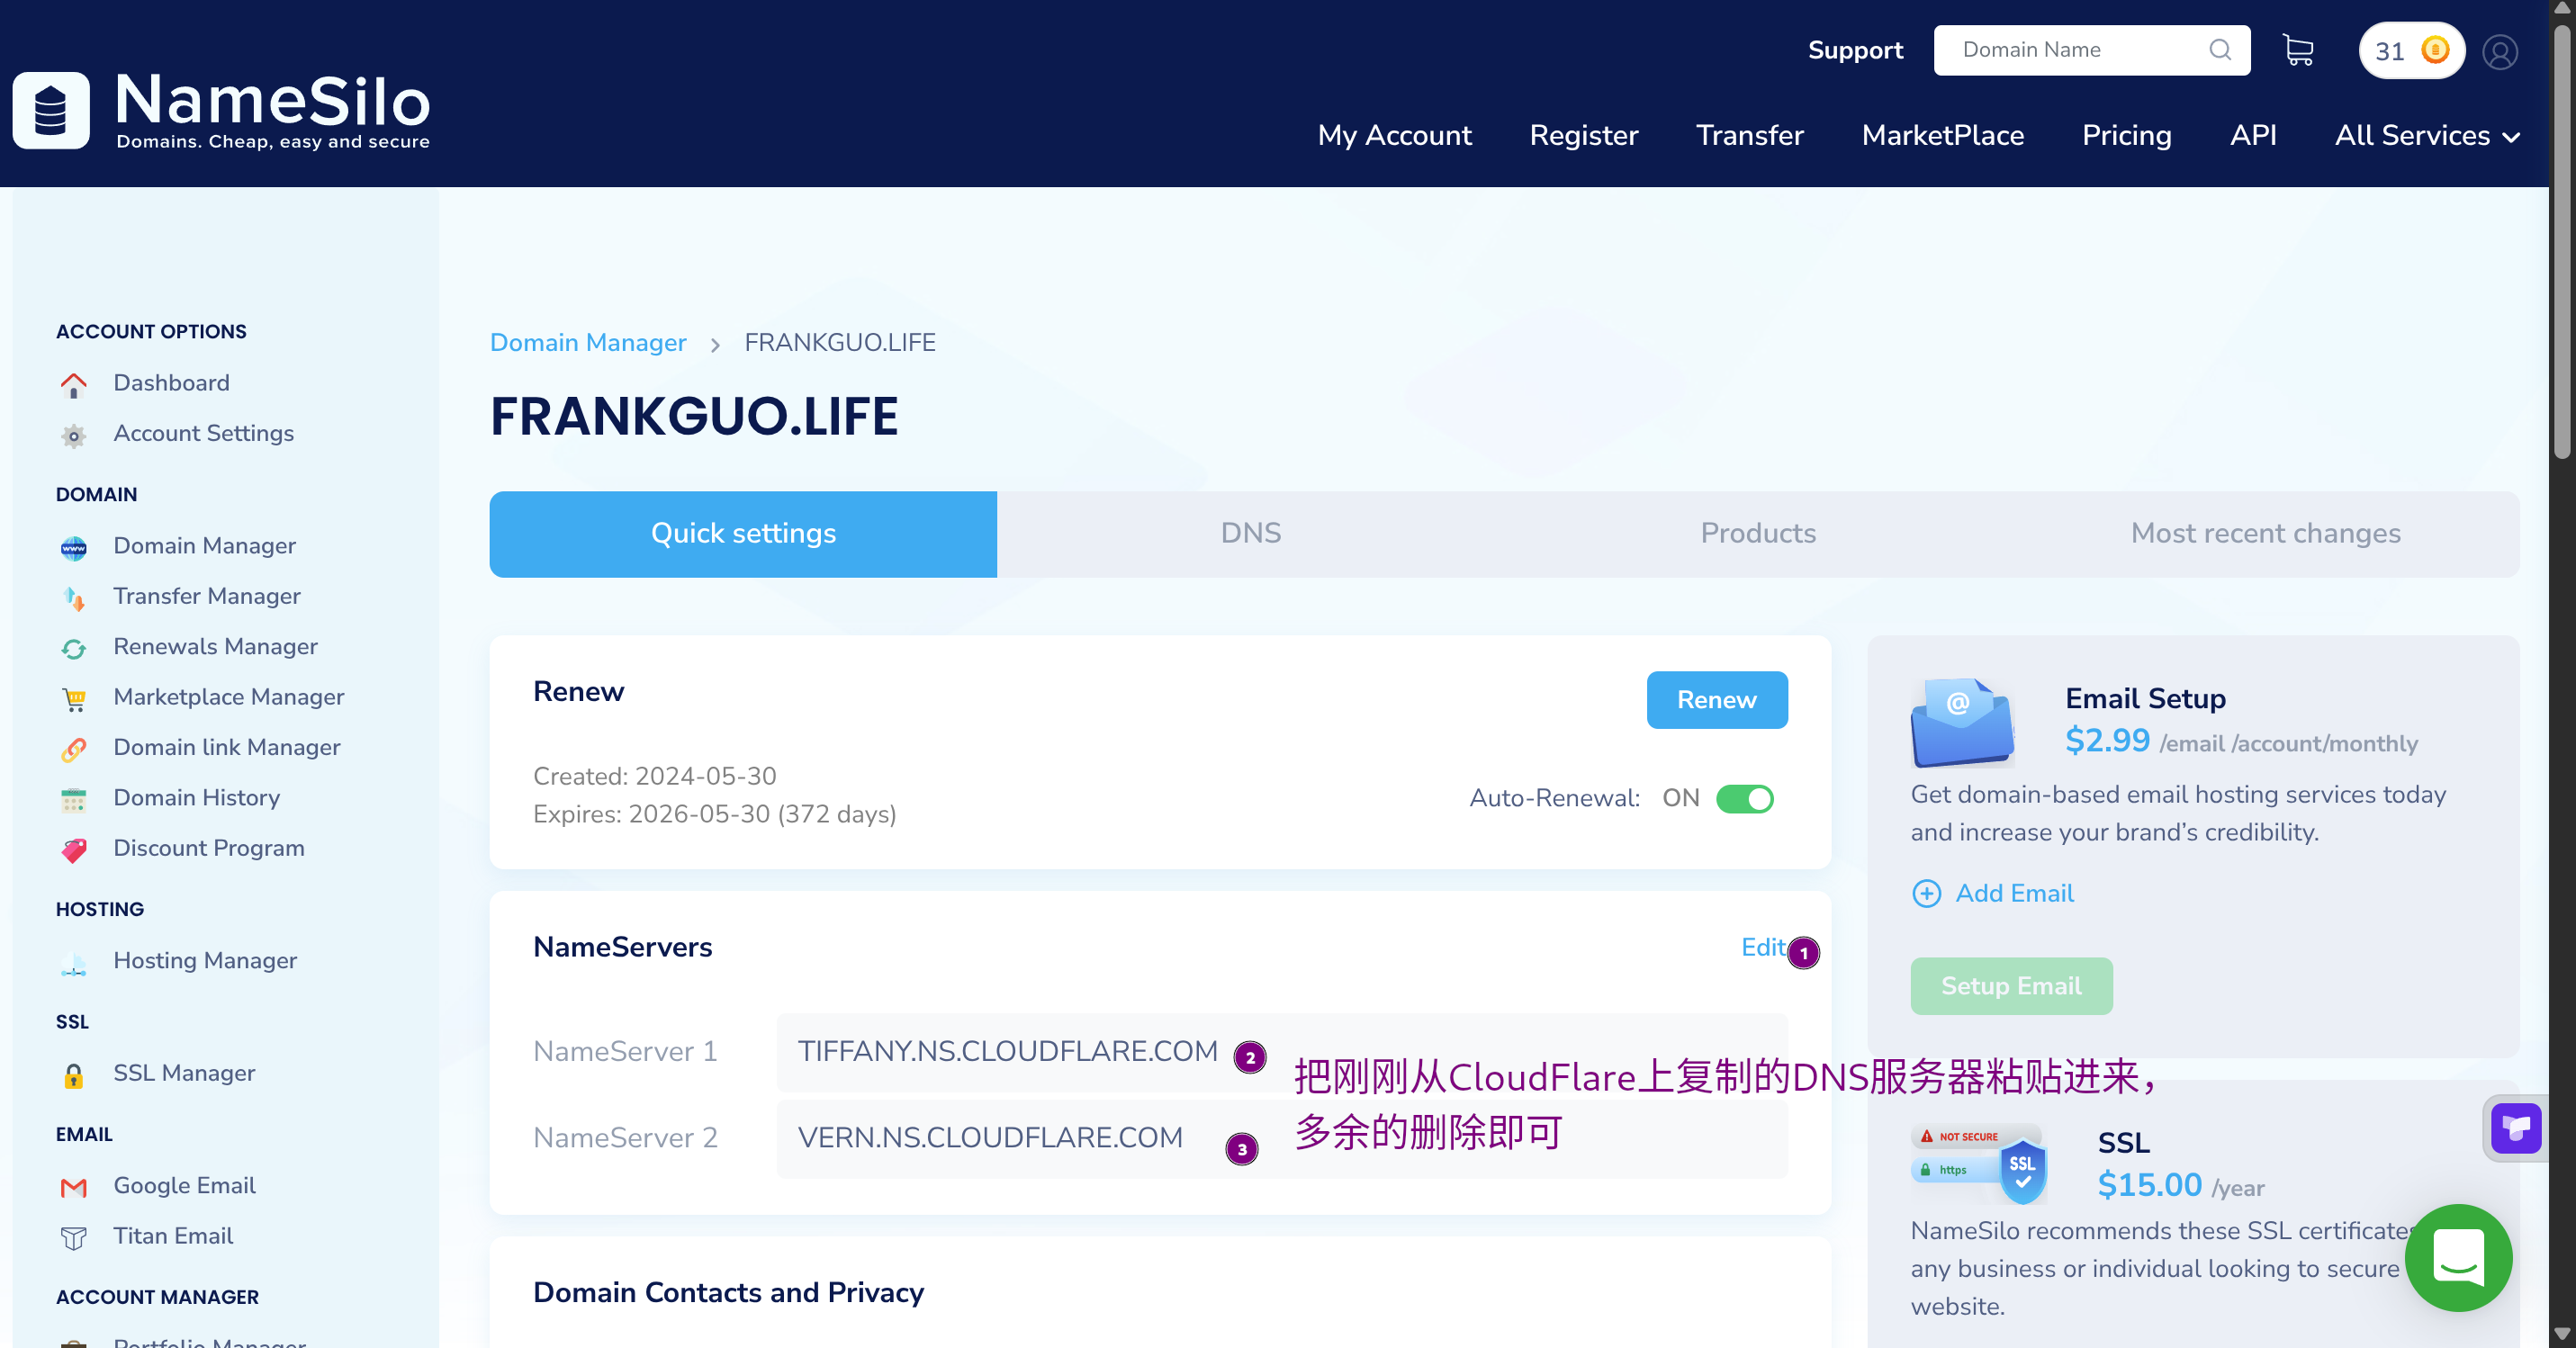2576x1348 pixels.
Task: Click the Dashboard house icon
Action: coord(73,384)
